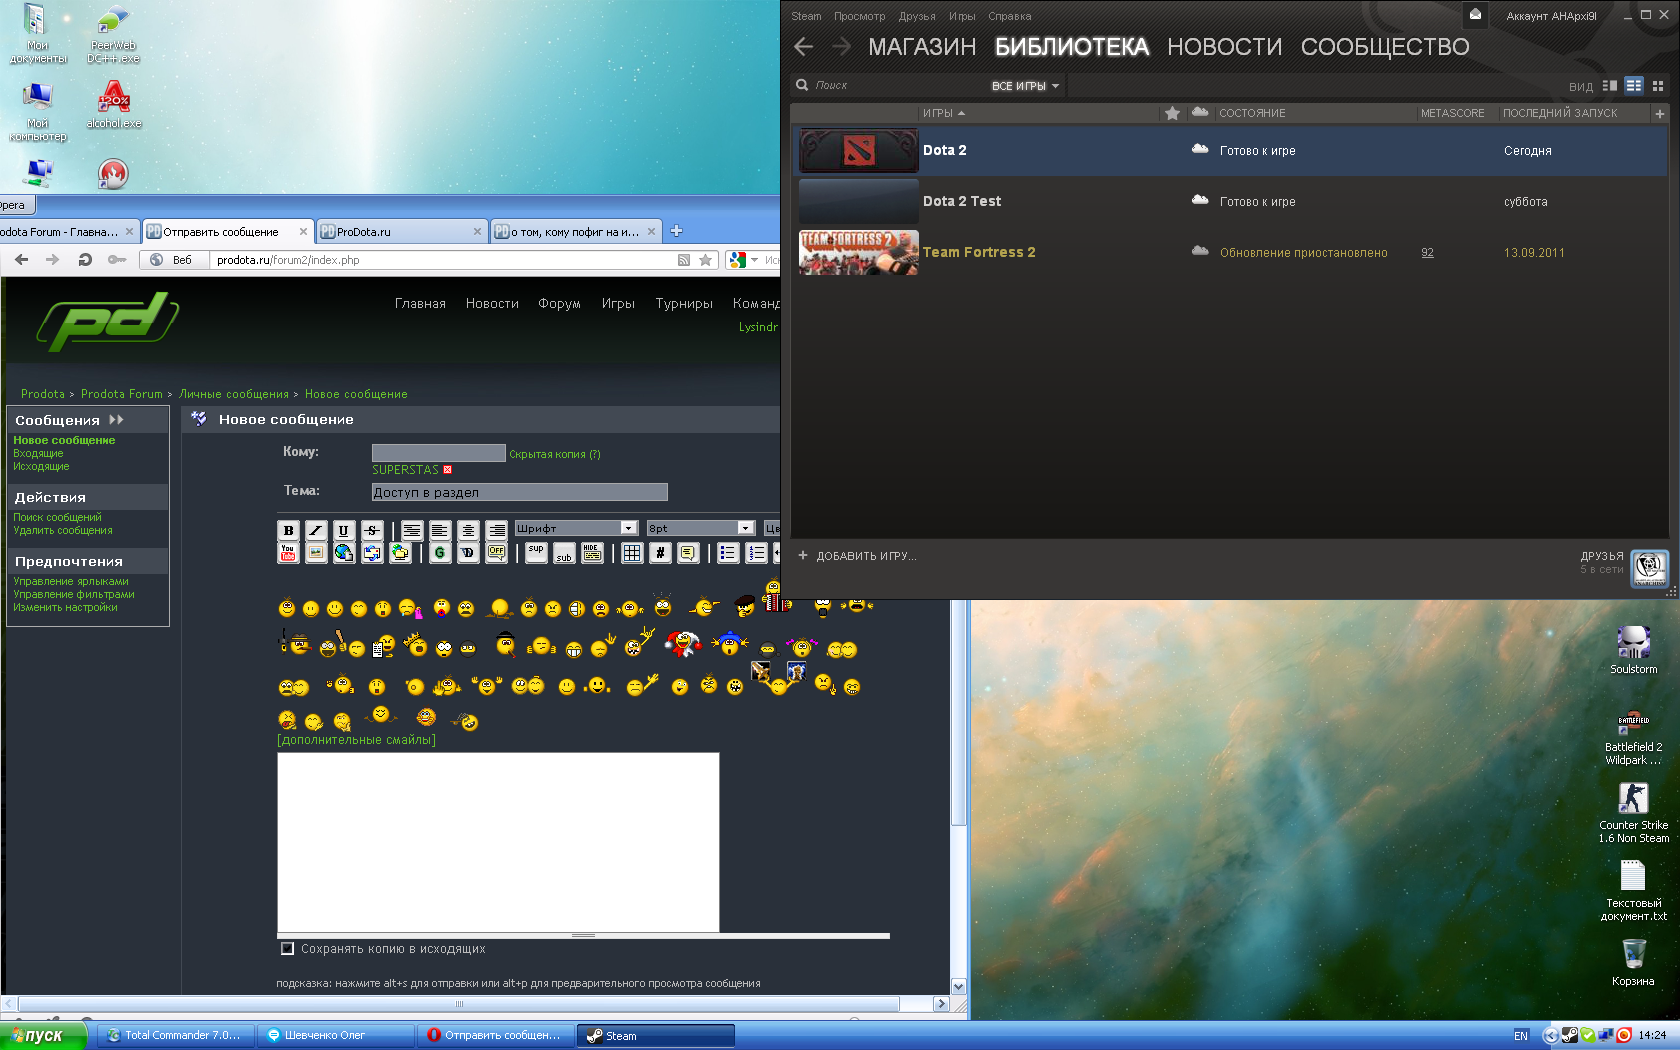The image size is (1680, 1050).
Task: Open the Steam menu
Action: pyautogui.click(x=806, y=16)
